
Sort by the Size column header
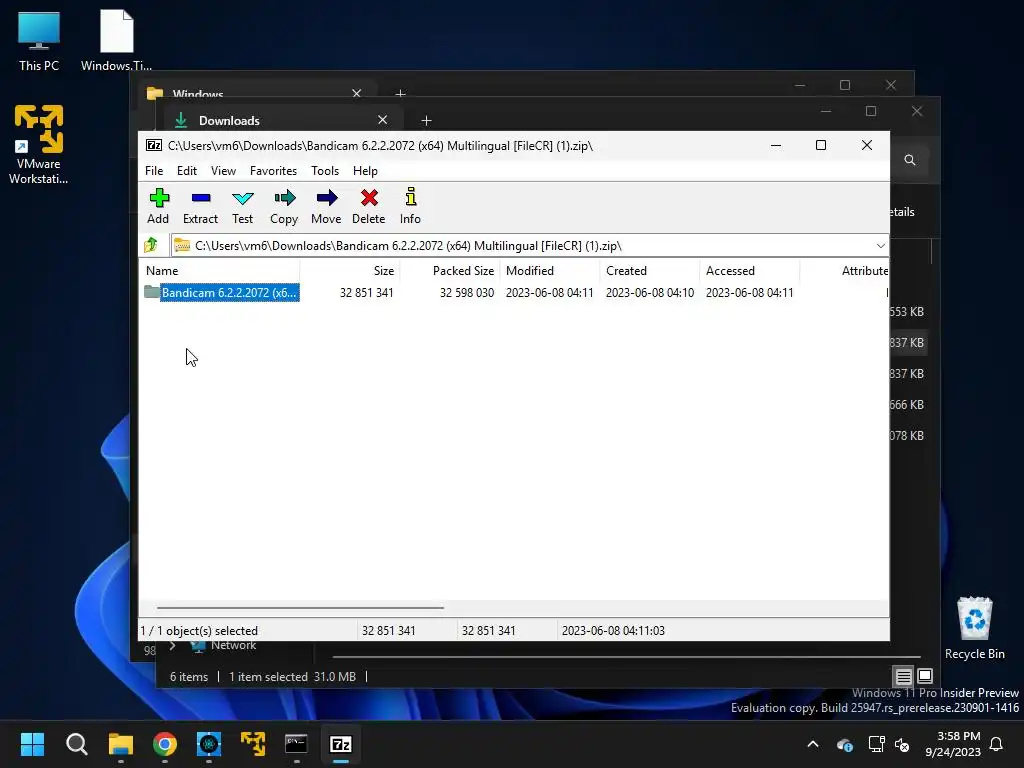click(x=349, y=270)
